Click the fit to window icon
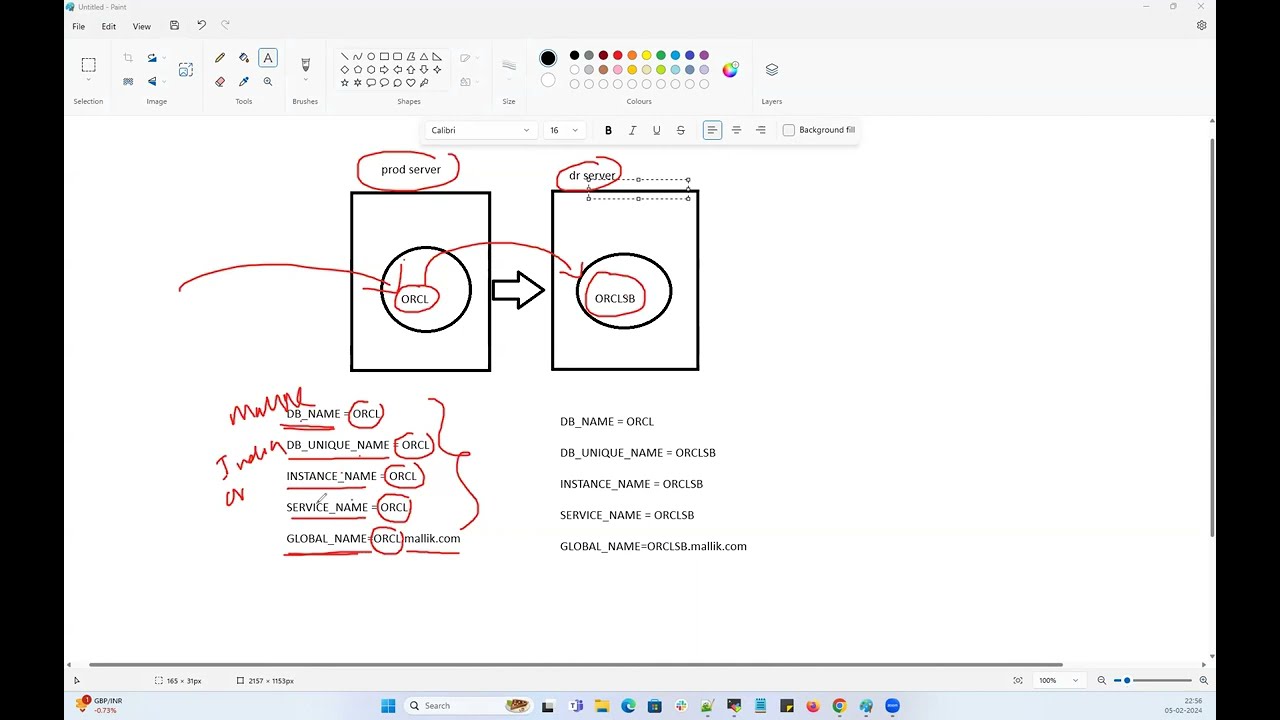 1018,680
